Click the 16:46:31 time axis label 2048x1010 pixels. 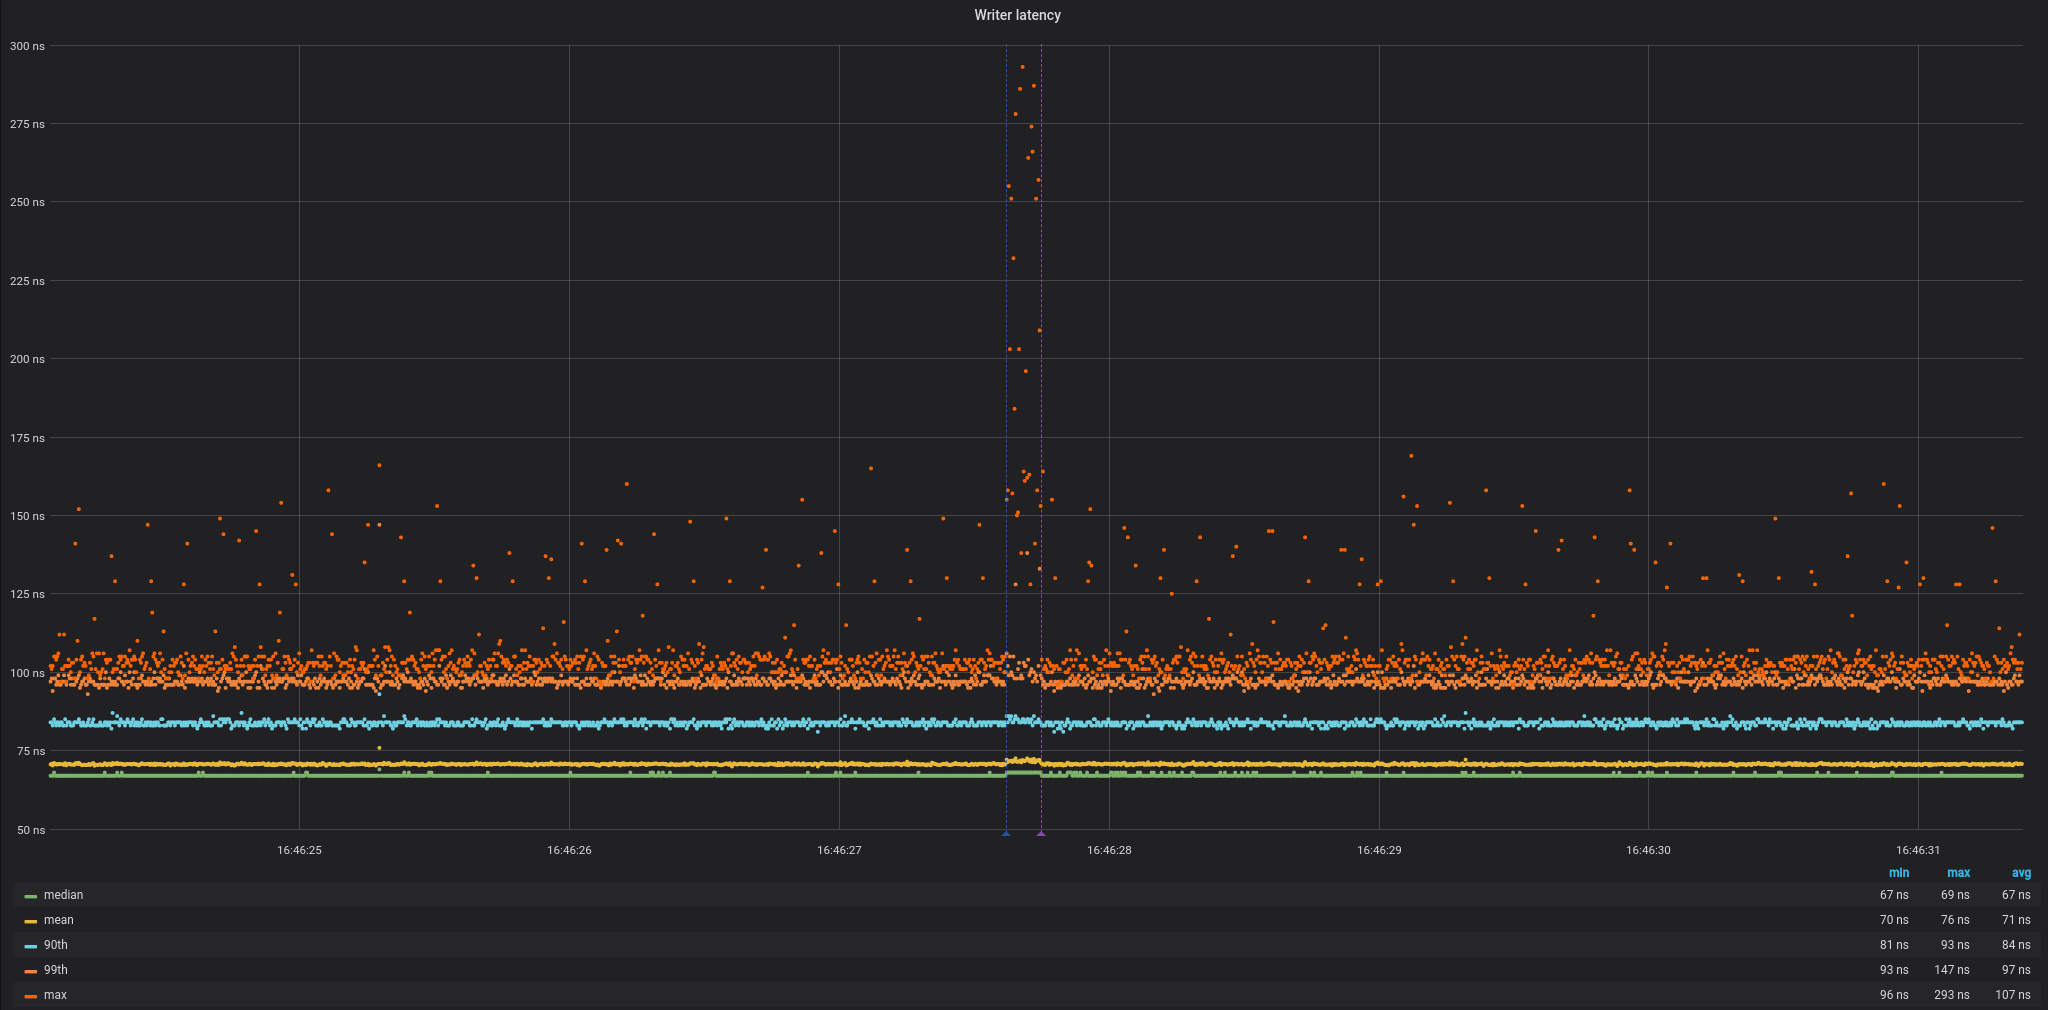click(1918, 850)
